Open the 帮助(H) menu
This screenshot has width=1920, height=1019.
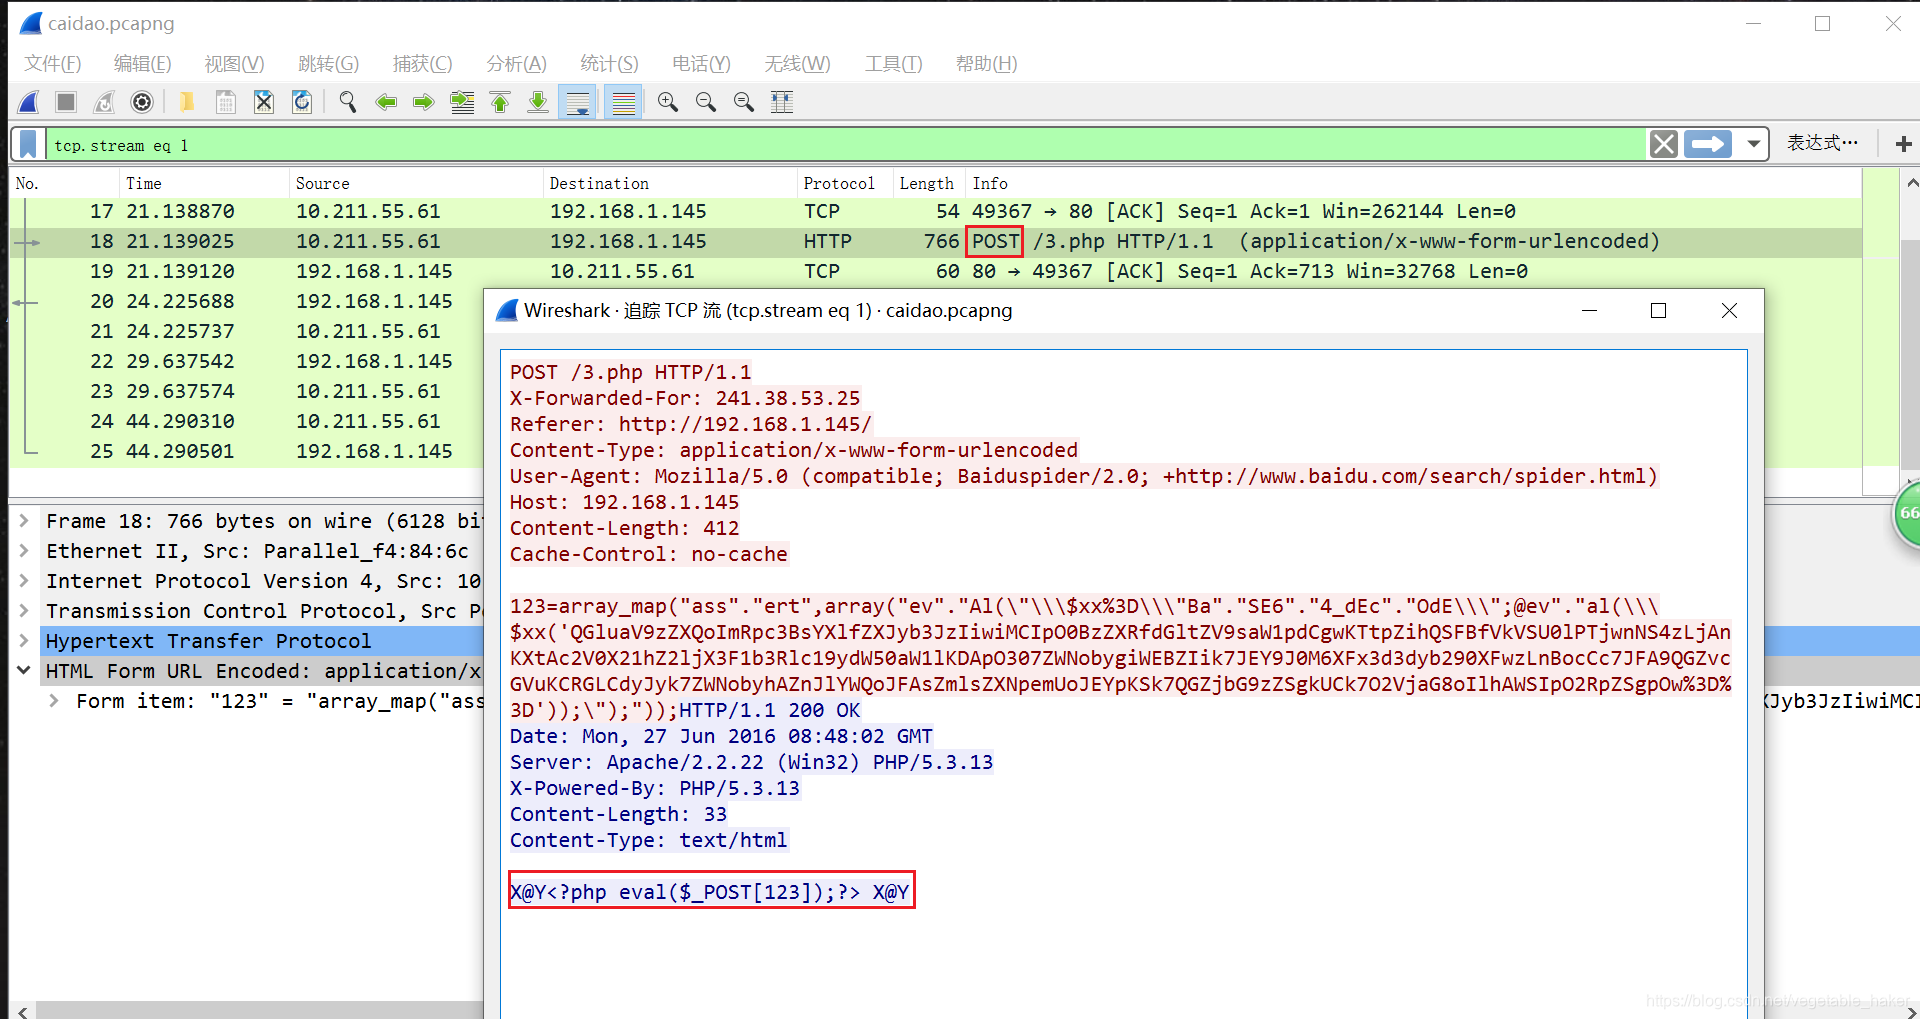986,64
